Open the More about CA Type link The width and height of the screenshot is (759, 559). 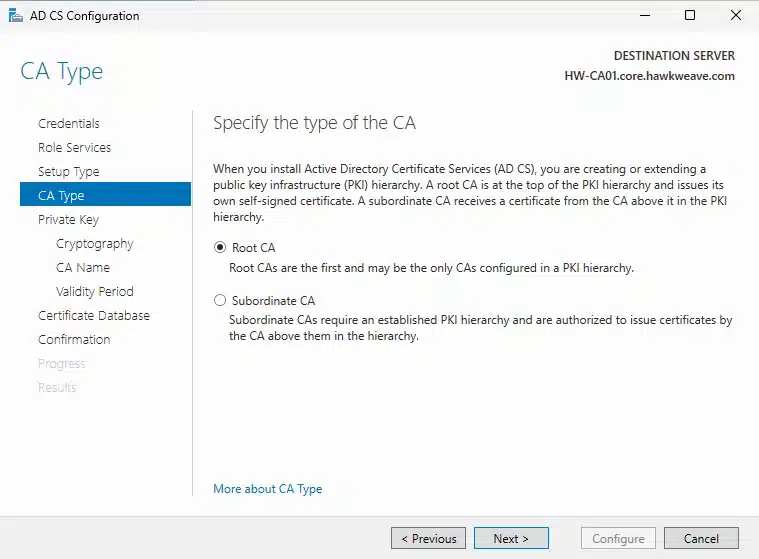pyautogui.click(x=267, y=489)
